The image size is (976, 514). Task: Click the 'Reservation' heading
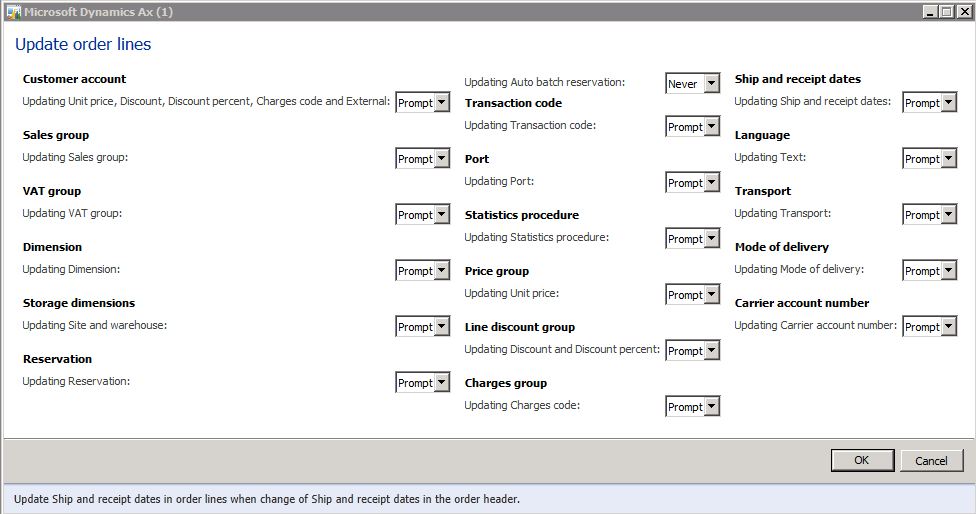pyautogui.click(x=57, y=359)
